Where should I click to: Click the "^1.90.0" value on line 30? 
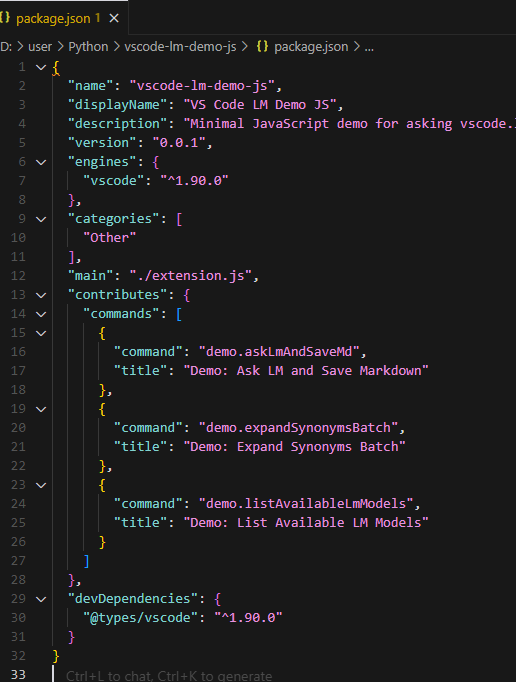point(248,618)
